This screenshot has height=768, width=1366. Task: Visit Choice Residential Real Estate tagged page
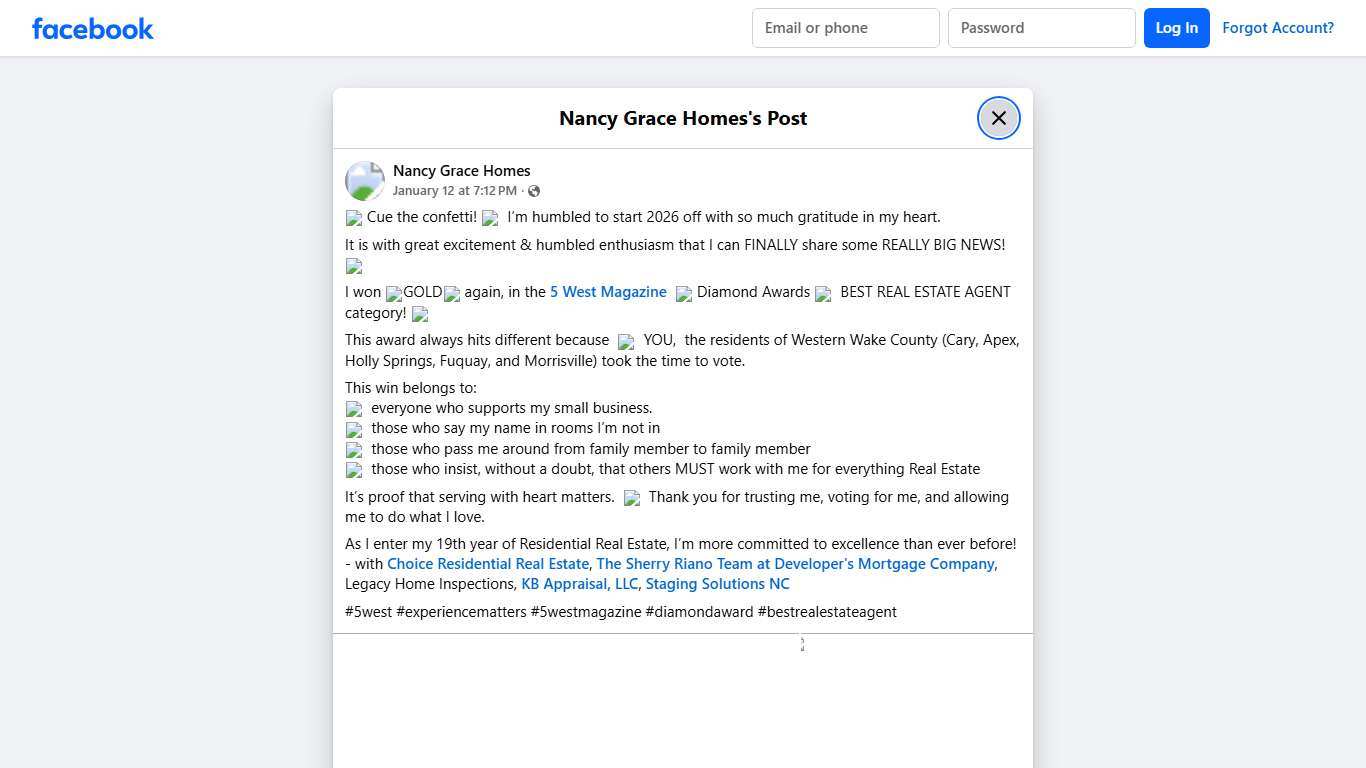488,564
